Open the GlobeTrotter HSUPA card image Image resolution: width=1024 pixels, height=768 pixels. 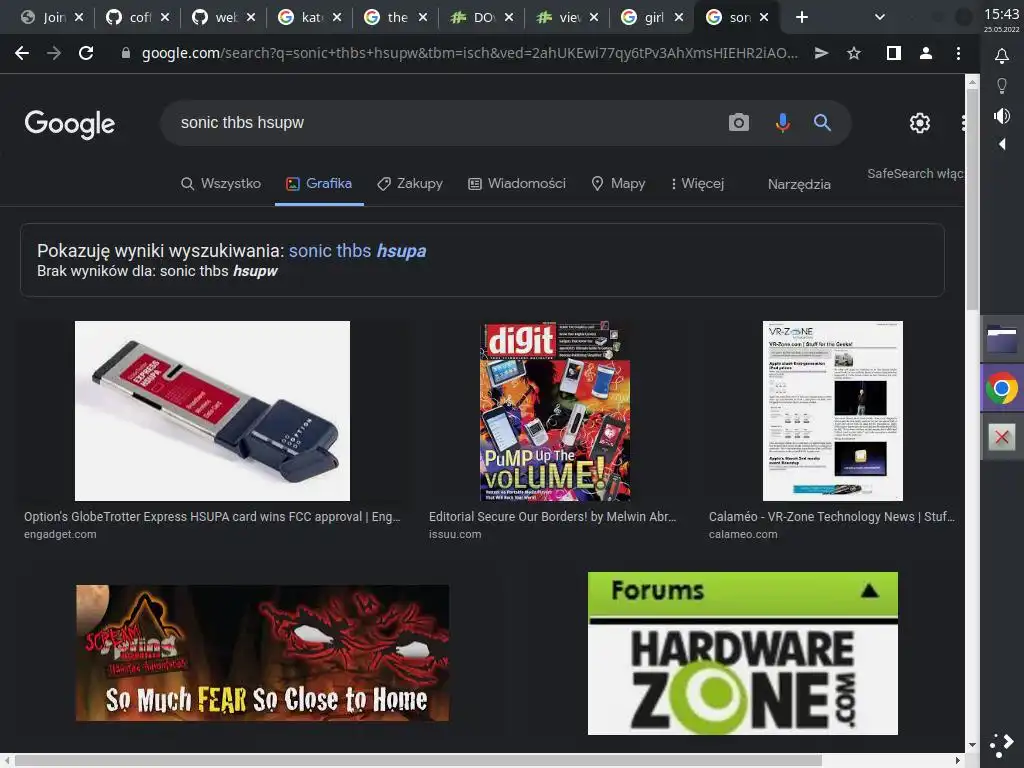tap(212, 411)
